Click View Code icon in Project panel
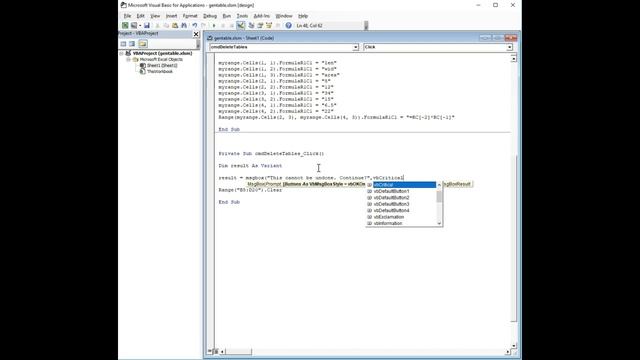This screenshot has height=360, width=640. [x=123, y=44]
